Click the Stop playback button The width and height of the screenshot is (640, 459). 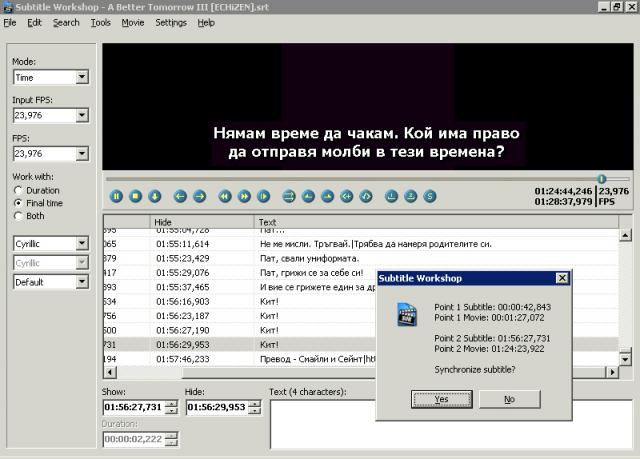(x=136, y=197)
